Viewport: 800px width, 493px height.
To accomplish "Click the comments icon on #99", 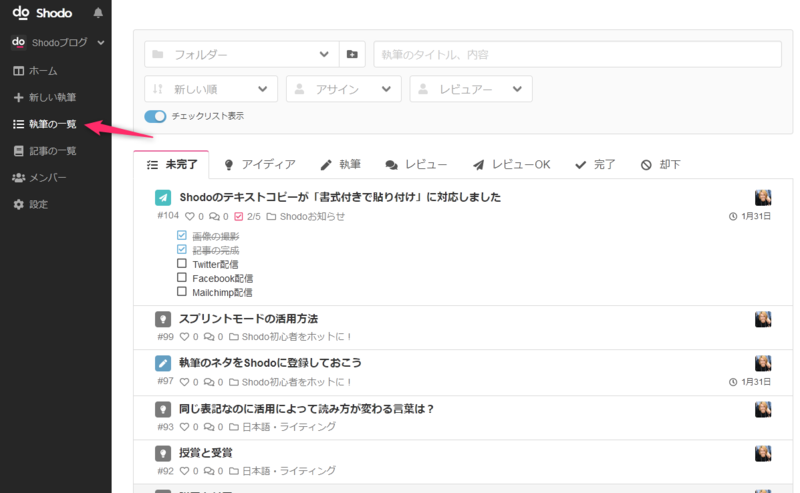I will click(x=209, y=337).
